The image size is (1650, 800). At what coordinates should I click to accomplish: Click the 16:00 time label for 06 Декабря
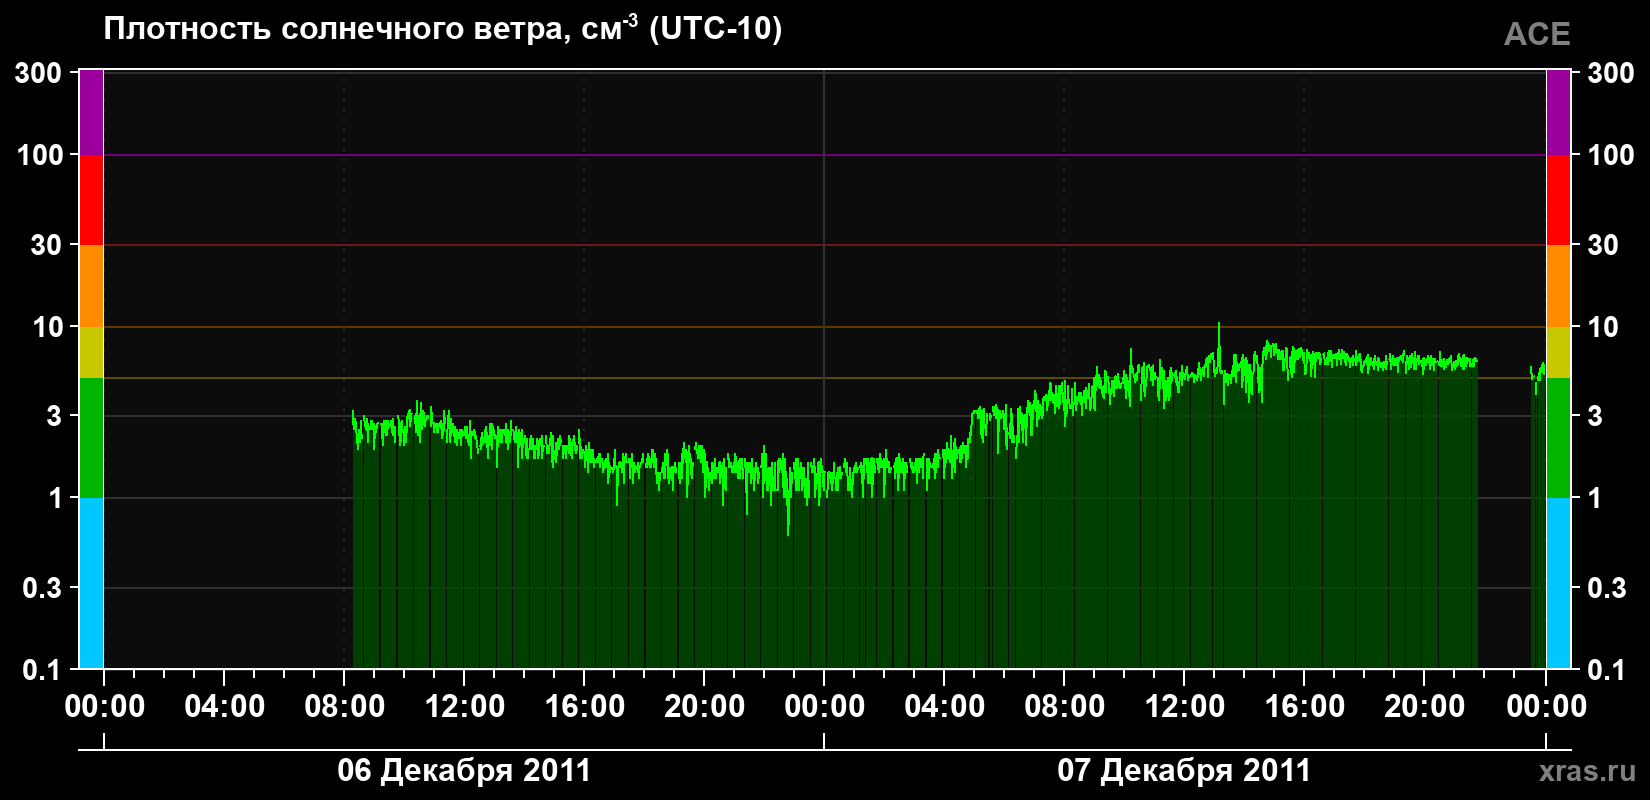(x=584, y=707)
